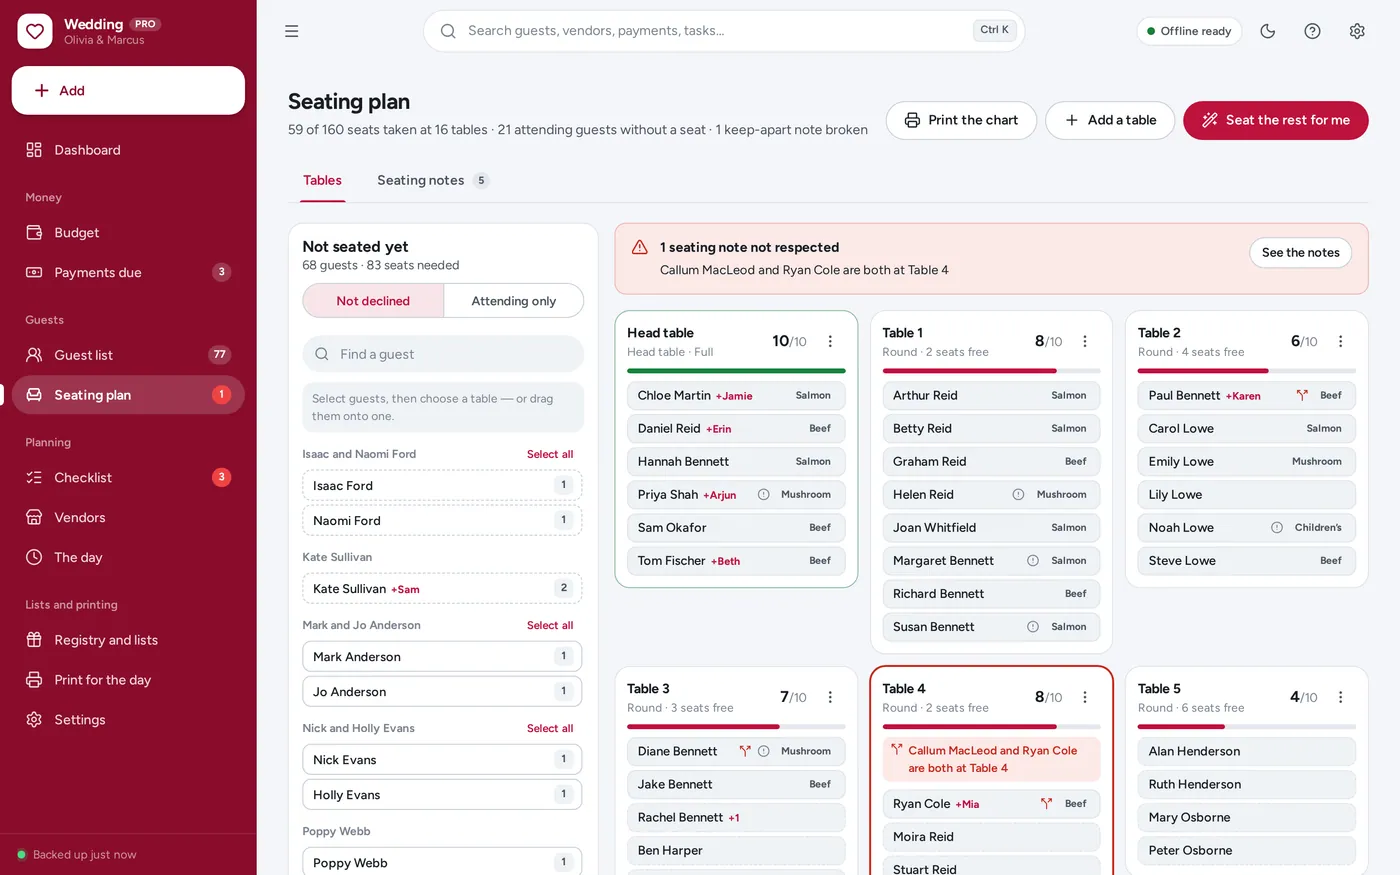Viewport: 1400px width, 875px height.
Task: Open Payments due in the sidebar
Action: coord(128,272)
